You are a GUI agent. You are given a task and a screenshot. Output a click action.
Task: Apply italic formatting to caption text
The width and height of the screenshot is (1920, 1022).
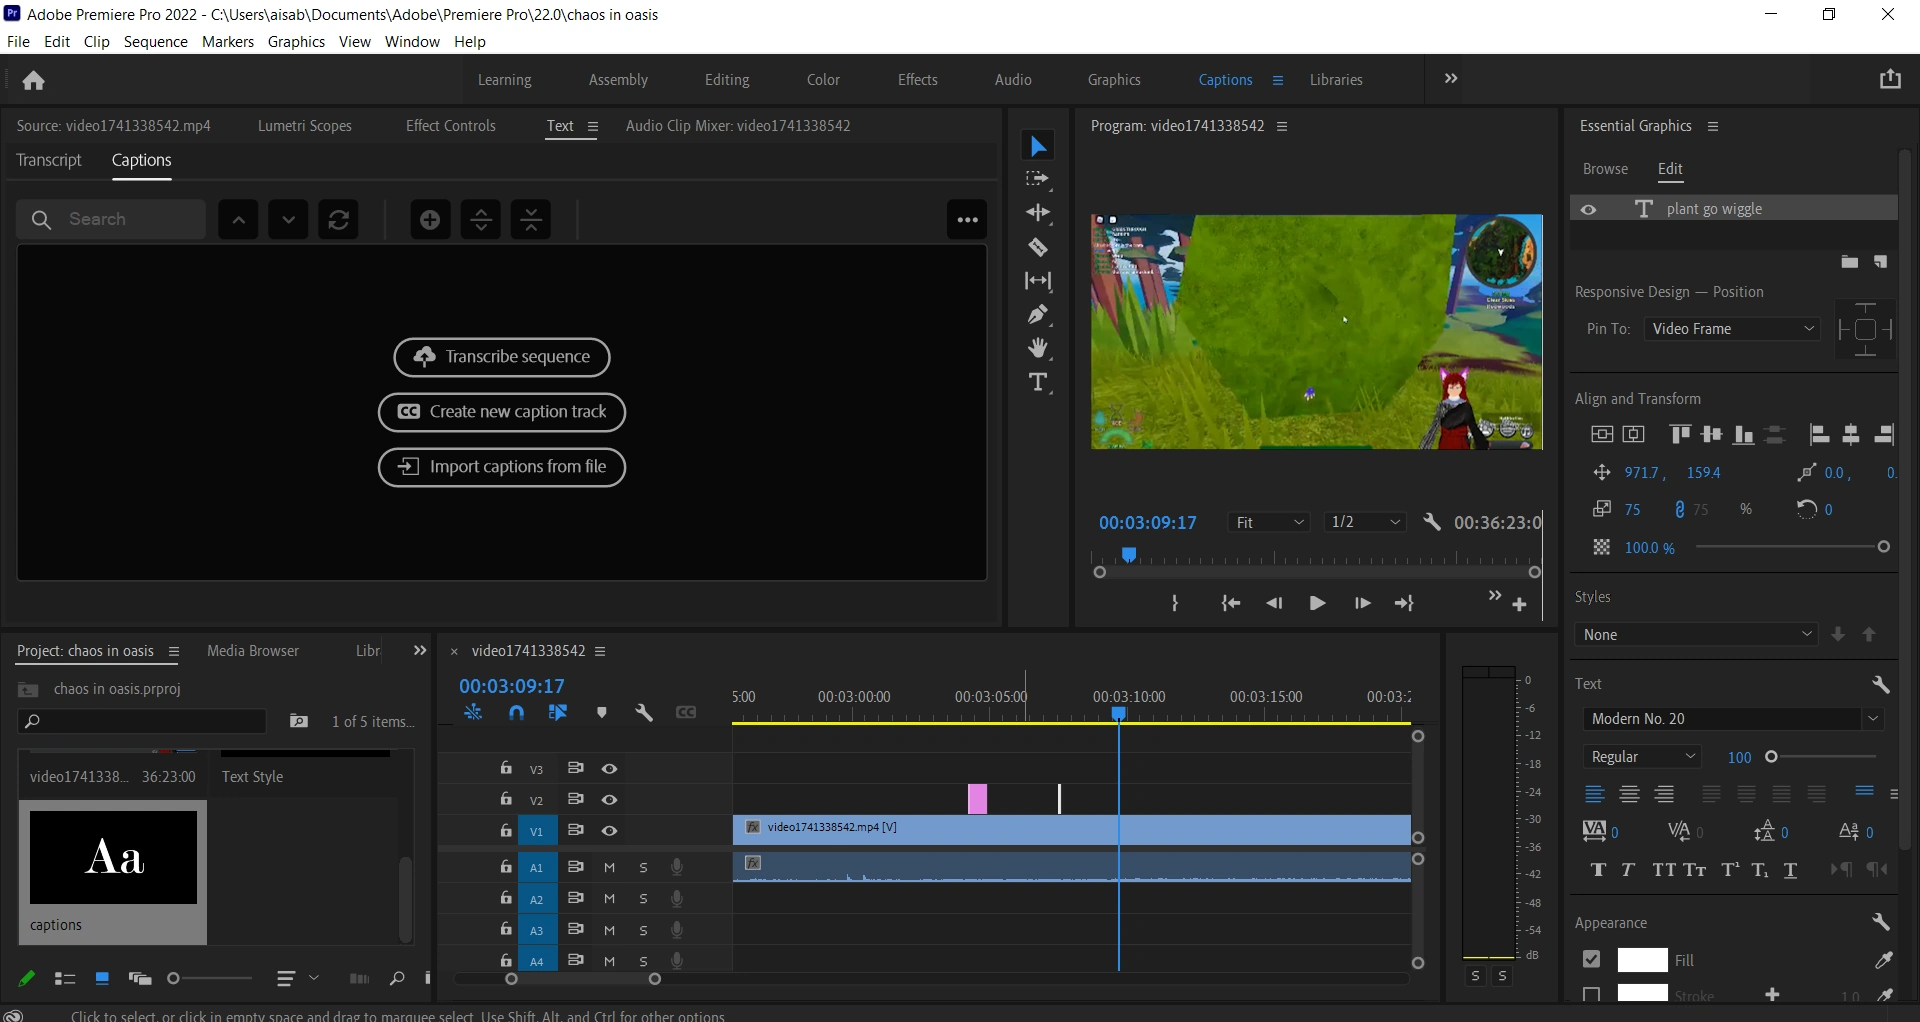click(1627, 870)
